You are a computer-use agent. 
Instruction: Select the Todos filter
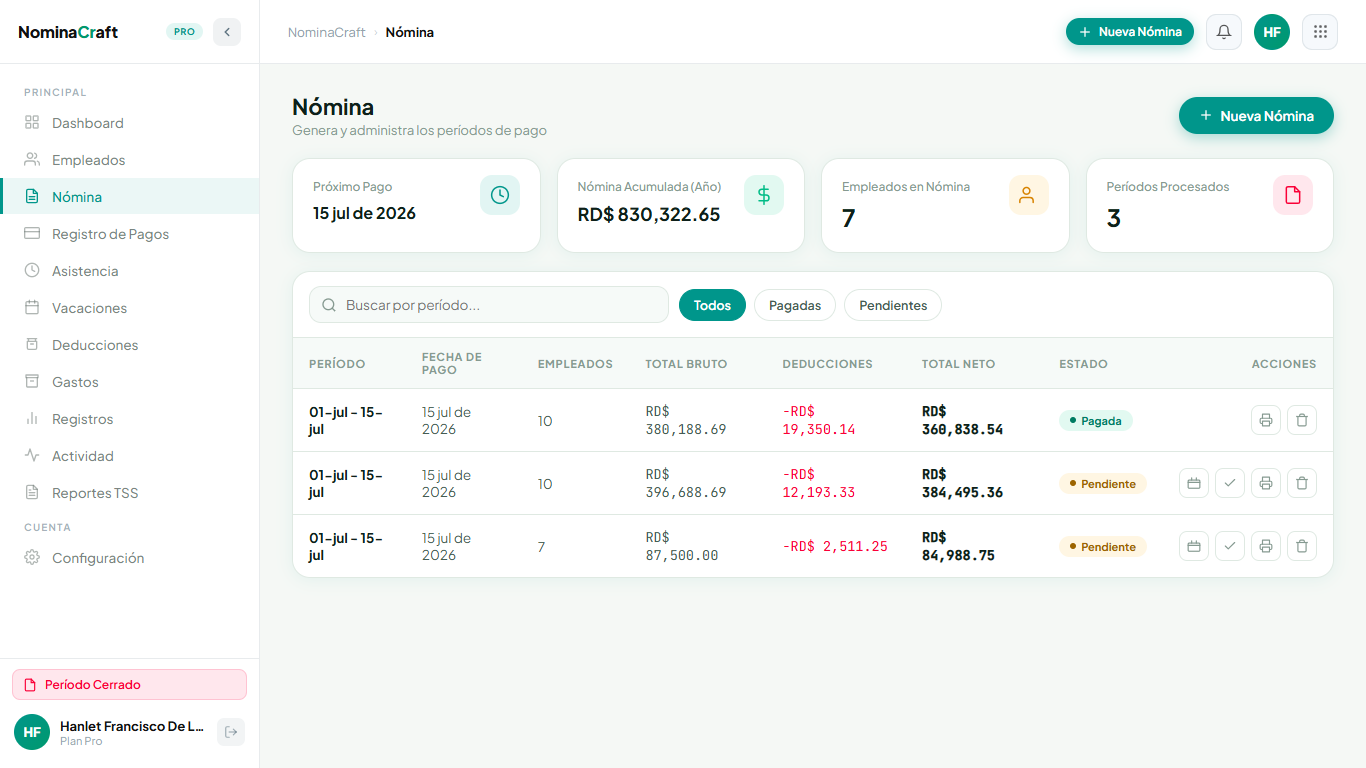point(712,305)
